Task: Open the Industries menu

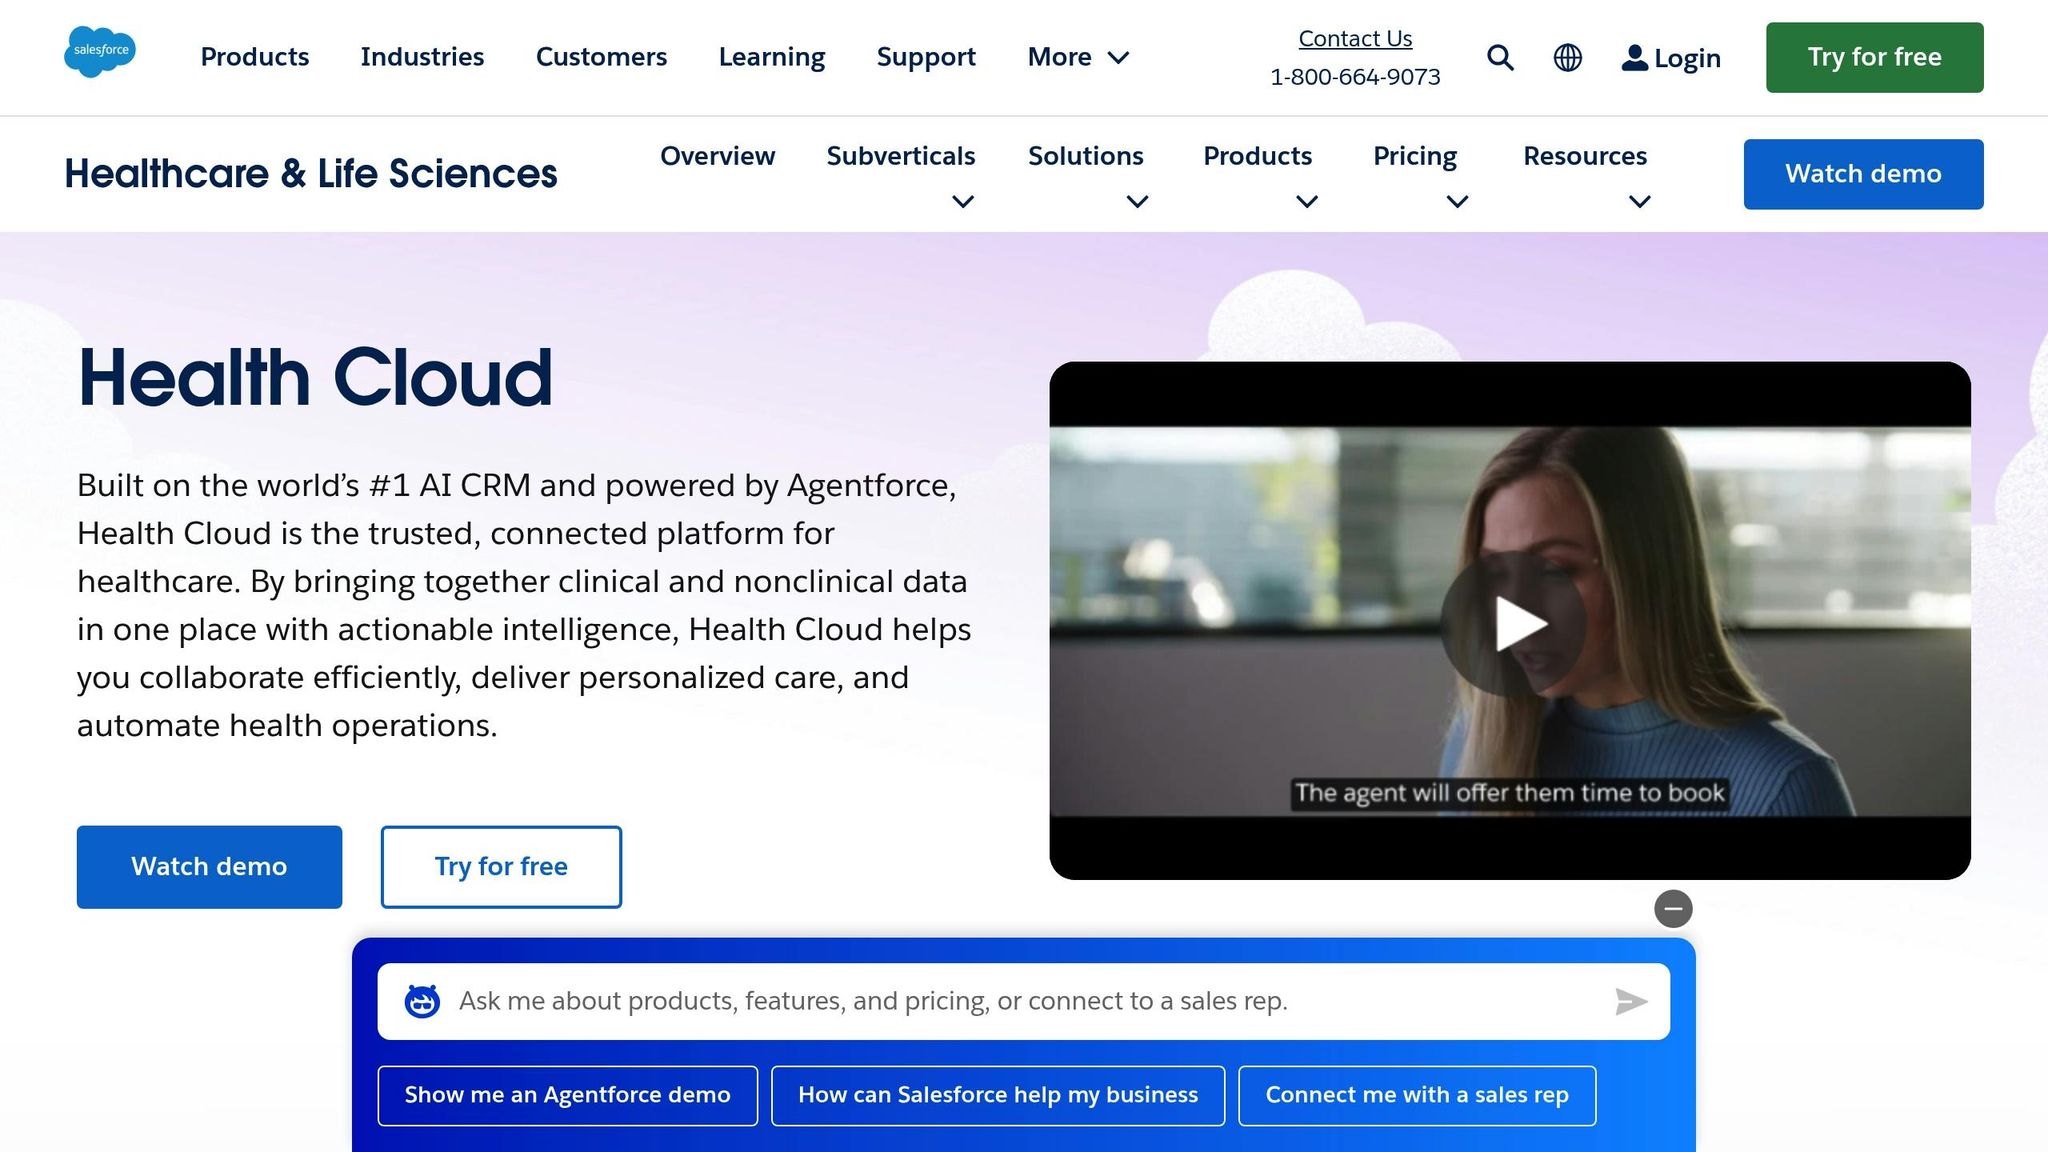Action: [x=422, y=57]
